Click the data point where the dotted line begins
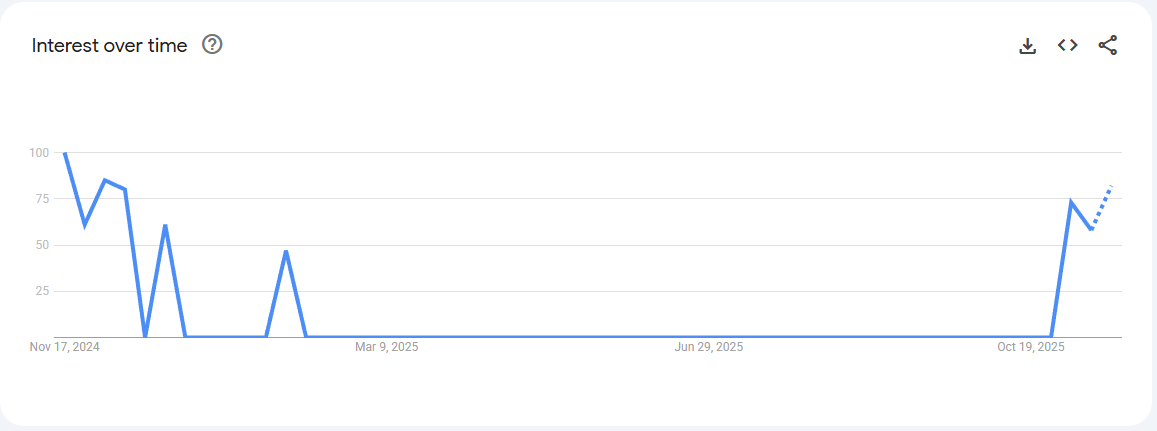 (1091, 229)
